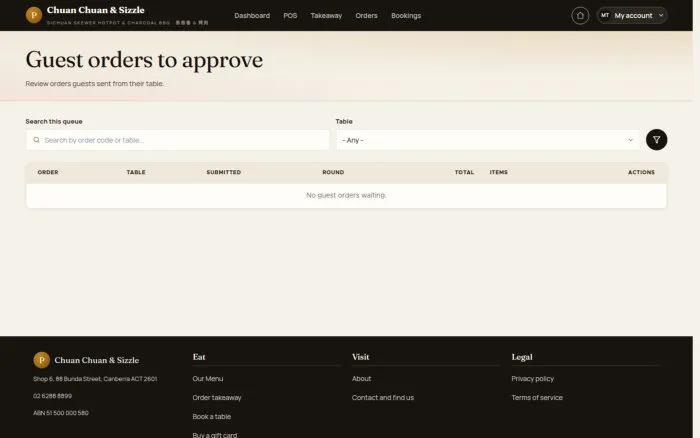
Task: Focus the 'Search by order code or table' field
Action: coord(178,140)
